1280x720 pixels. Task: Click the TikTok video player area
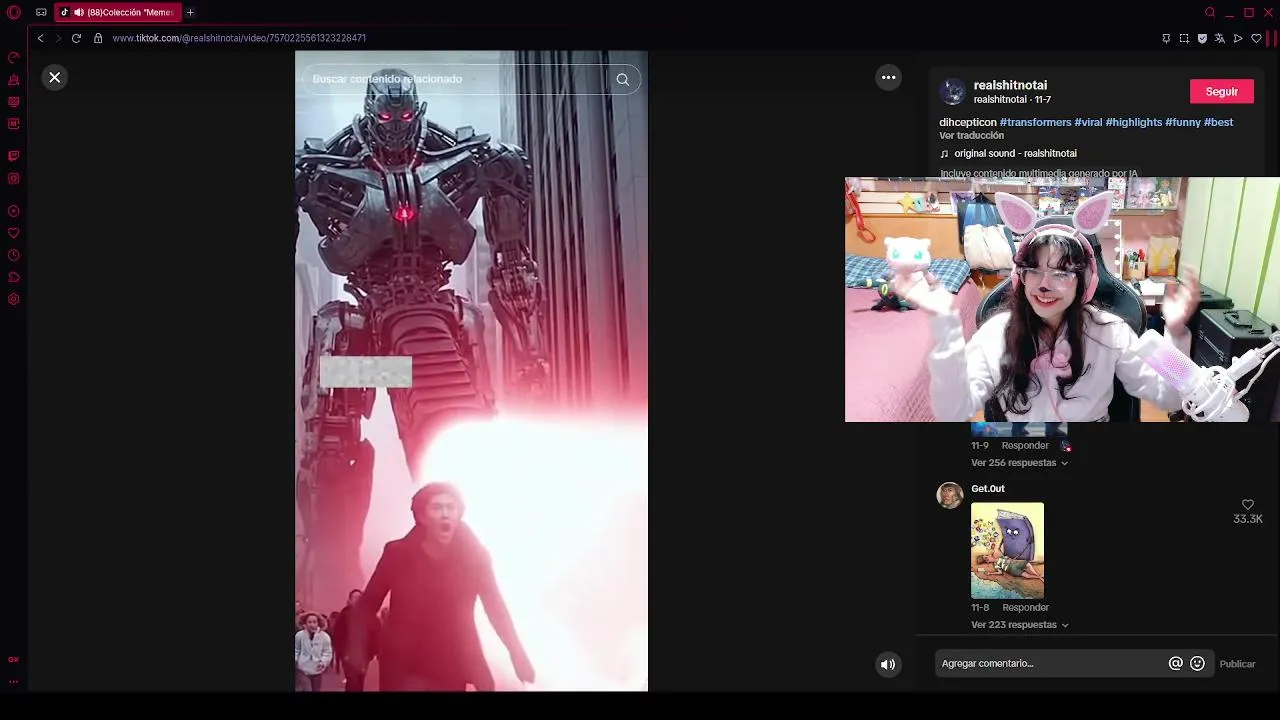[471, 371]
